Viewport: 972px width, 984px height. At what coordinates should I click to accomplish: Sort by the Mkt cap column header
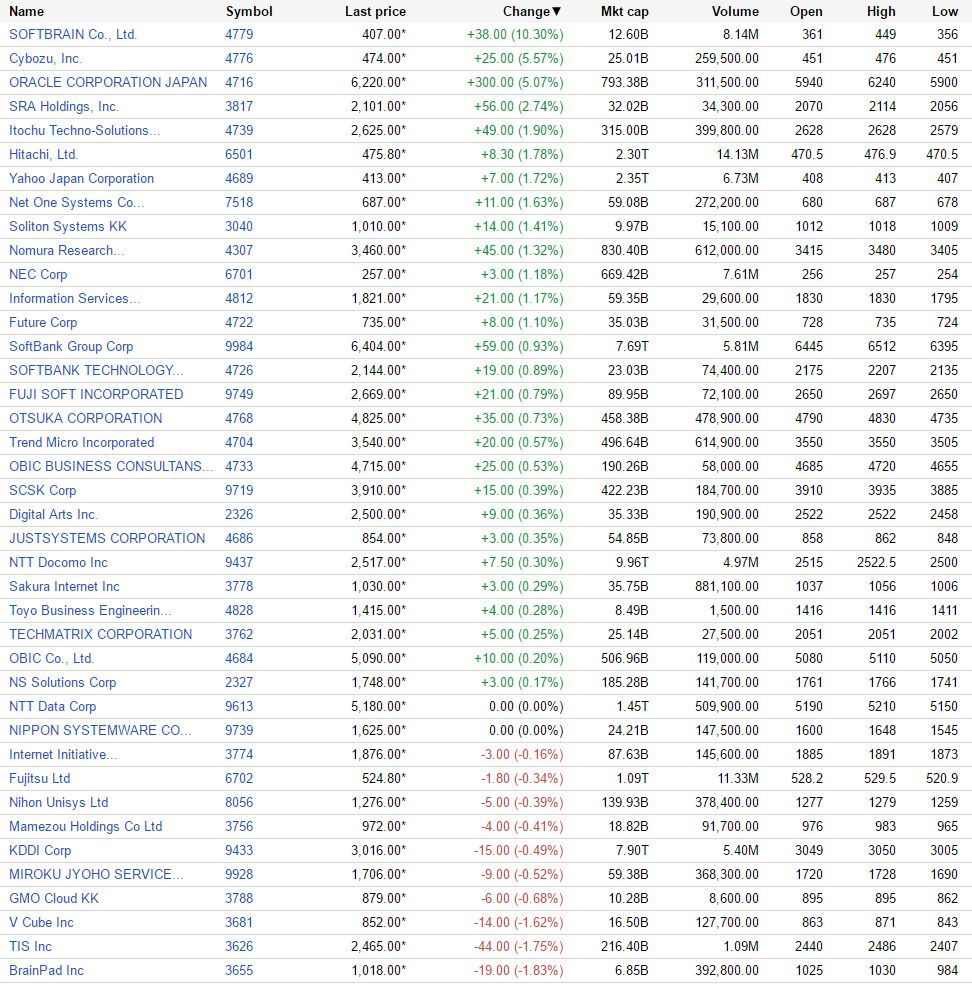pos(624,11)
